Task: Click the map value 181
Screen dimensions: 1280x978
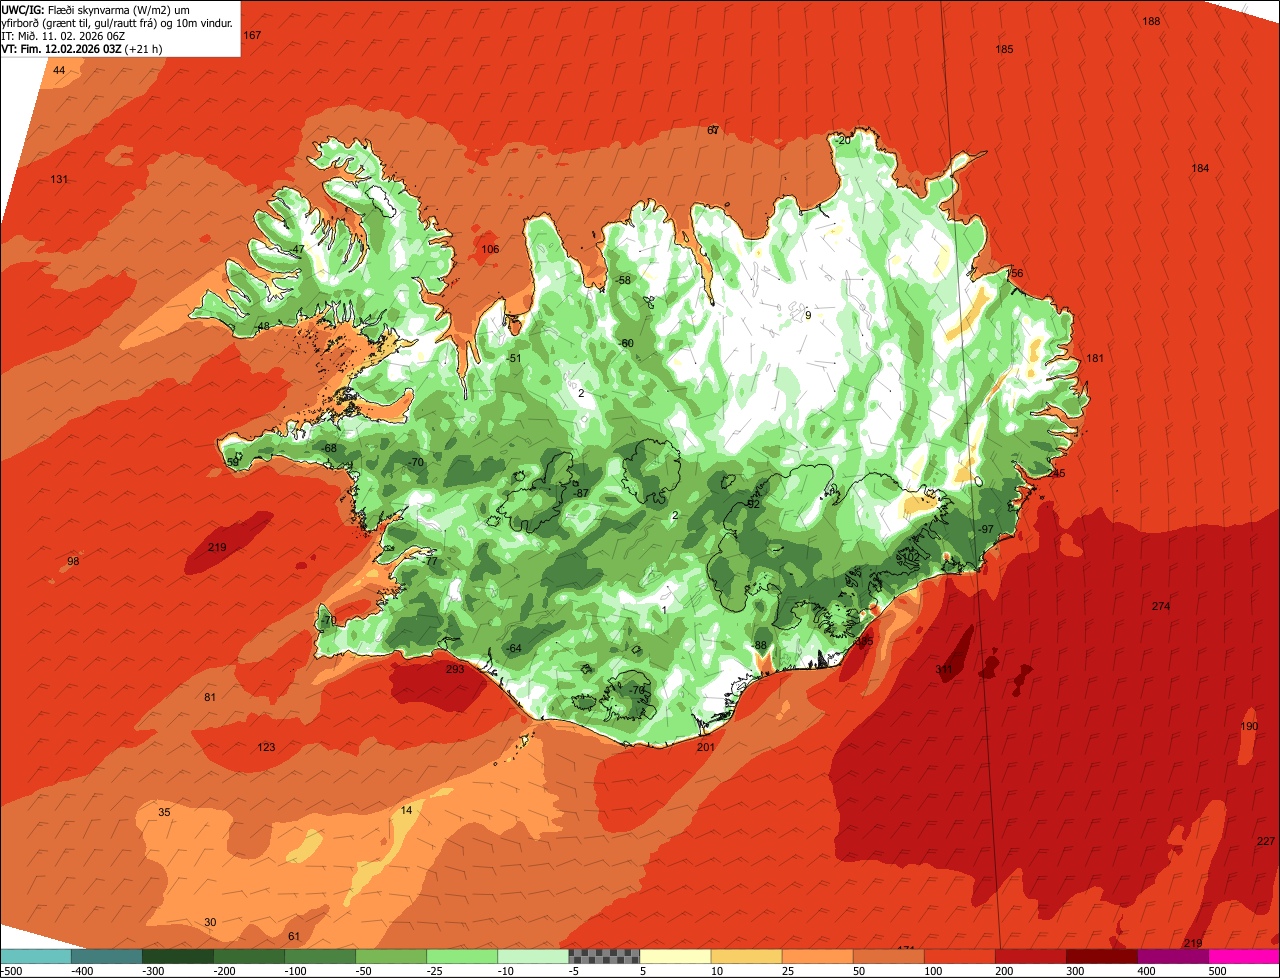Action: 1095,358
